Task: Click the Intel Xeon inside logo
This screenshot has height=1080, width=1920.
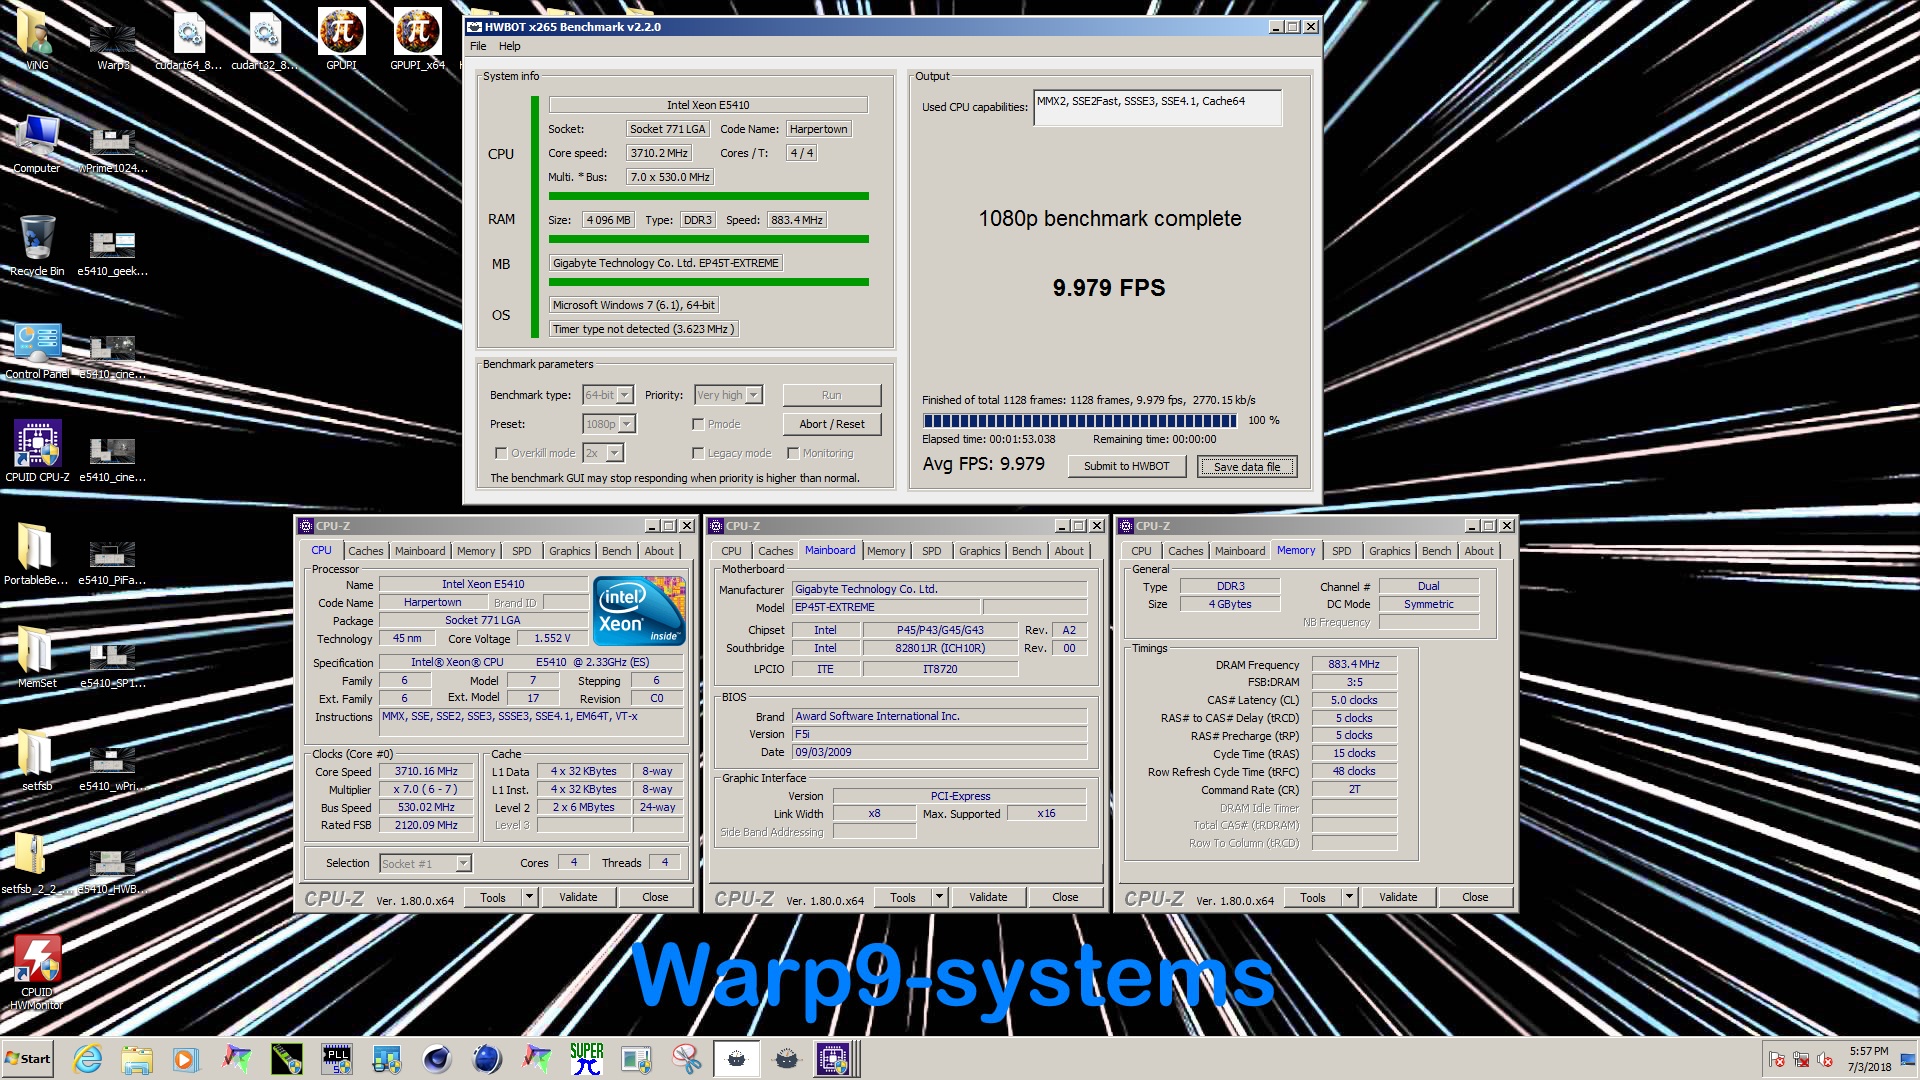Action: tap(639, 610)
